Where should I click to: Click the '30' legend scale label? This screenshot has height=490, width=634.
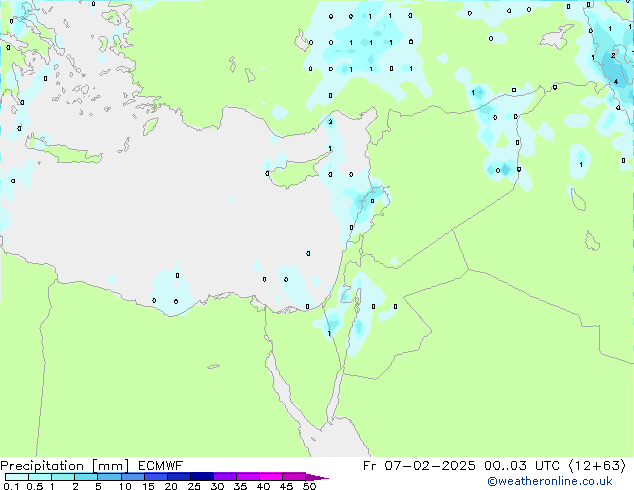pyautogui.click(x=217, y=486)
